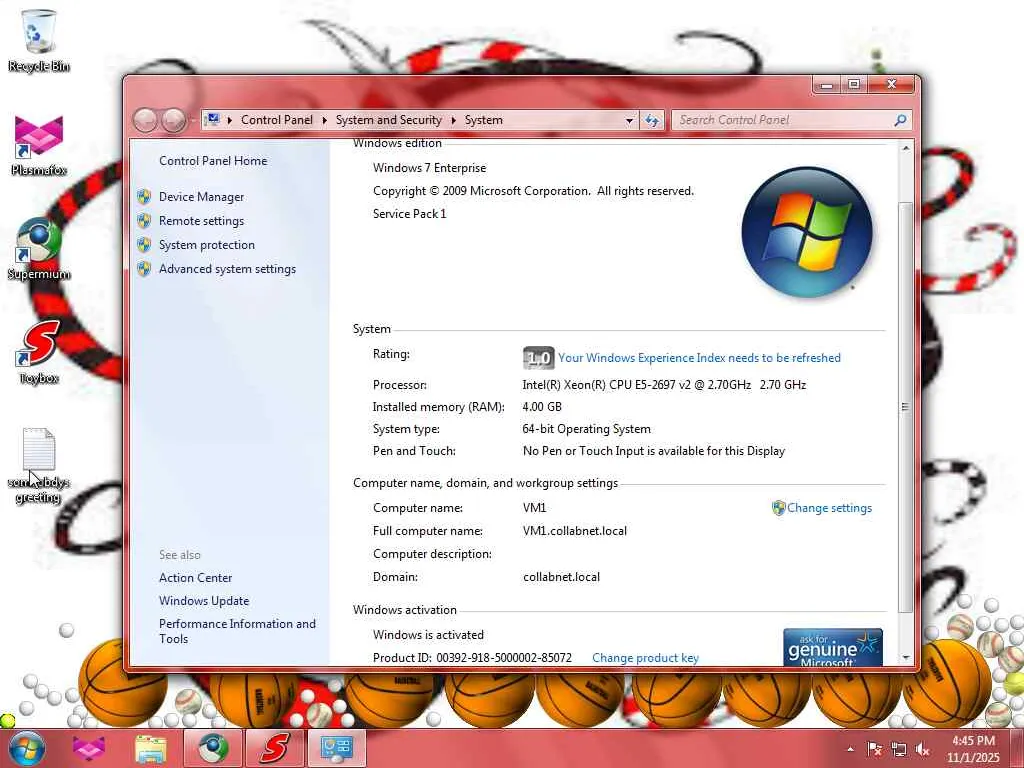
Task: Expand the arrow after Control Panel breadcrumb
Action: [325, 120]
